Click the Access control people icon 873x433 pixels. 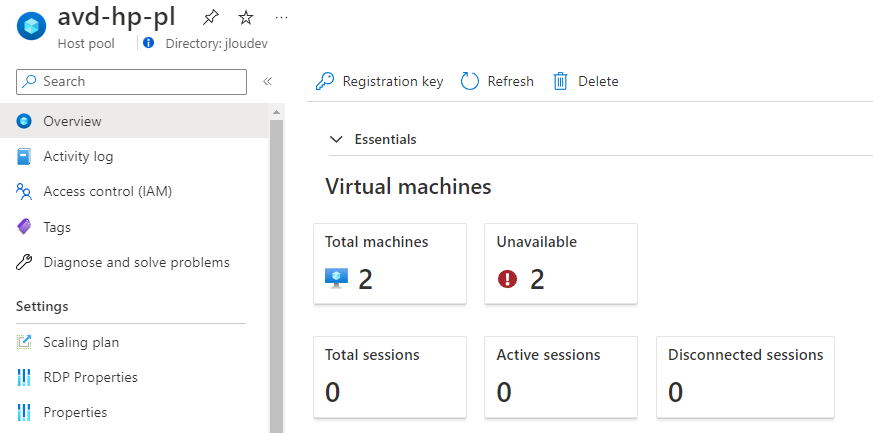point(24,192)
